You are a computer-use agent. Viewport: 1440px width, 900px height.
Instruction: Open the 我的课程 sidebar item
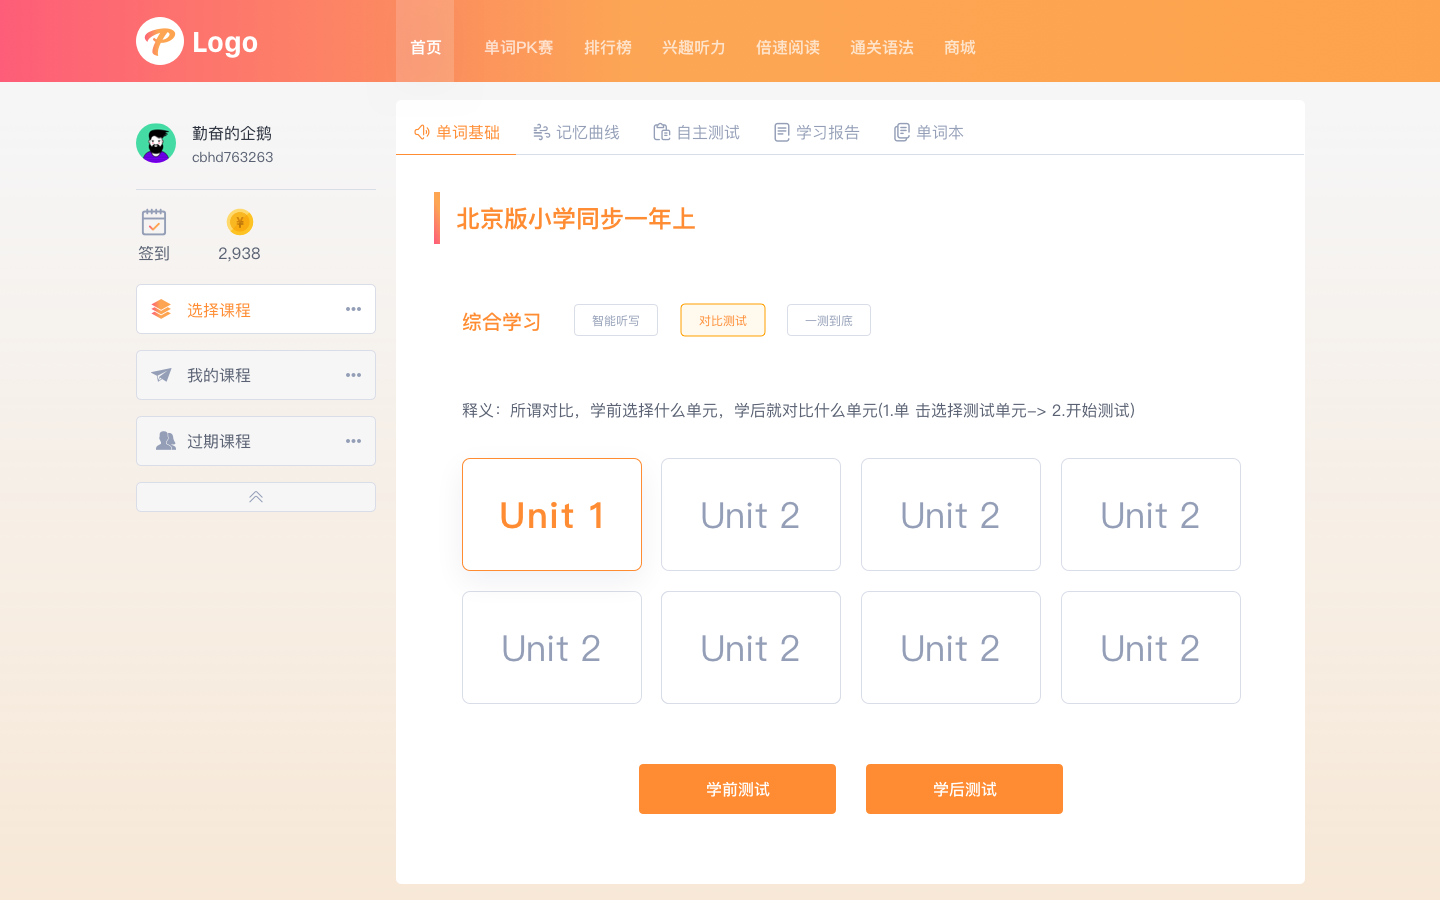pos(256,375)
